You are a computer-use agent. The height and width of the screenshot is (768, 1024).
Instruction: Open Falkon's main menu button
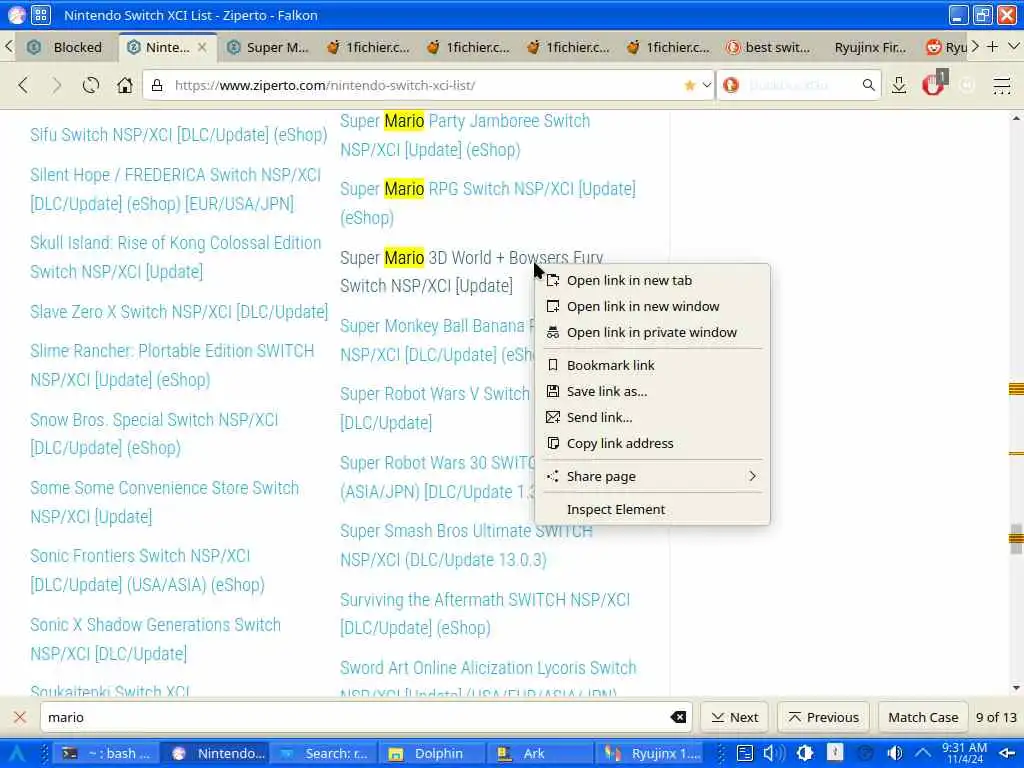[x=1001, y=85]
